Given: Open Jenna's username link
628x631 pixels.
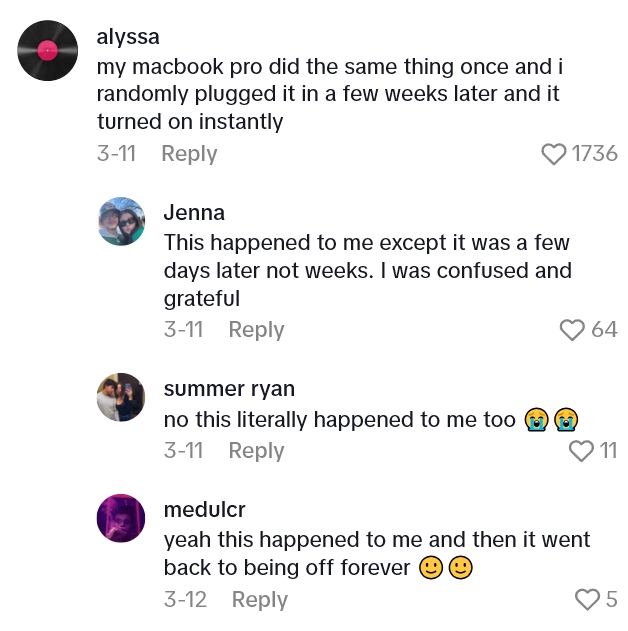Looking at the screenshot, I should (194, 213).
